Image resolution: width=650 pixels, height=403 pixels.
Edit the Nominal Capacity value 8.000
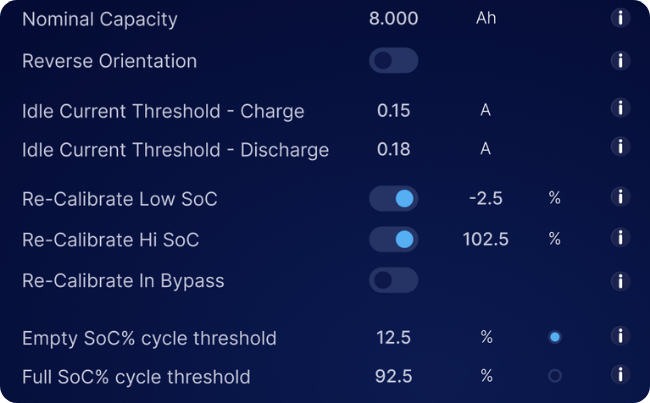pos(393,19)
